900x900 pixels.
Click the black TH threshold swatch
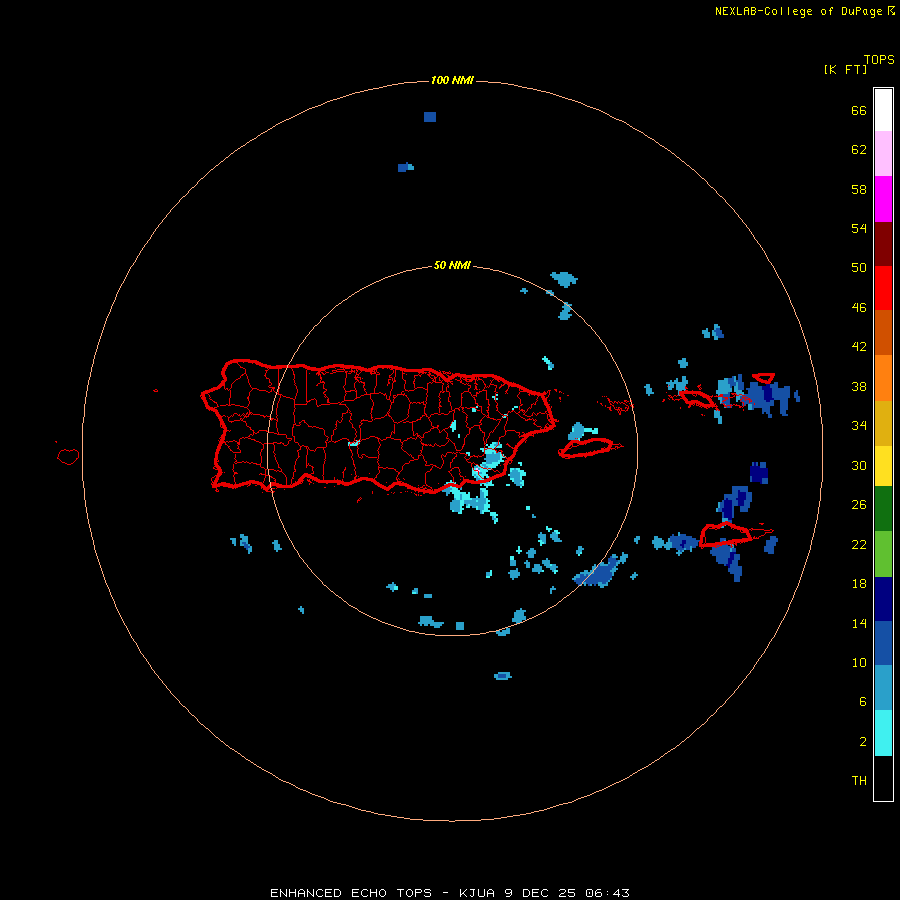point(883,778)
